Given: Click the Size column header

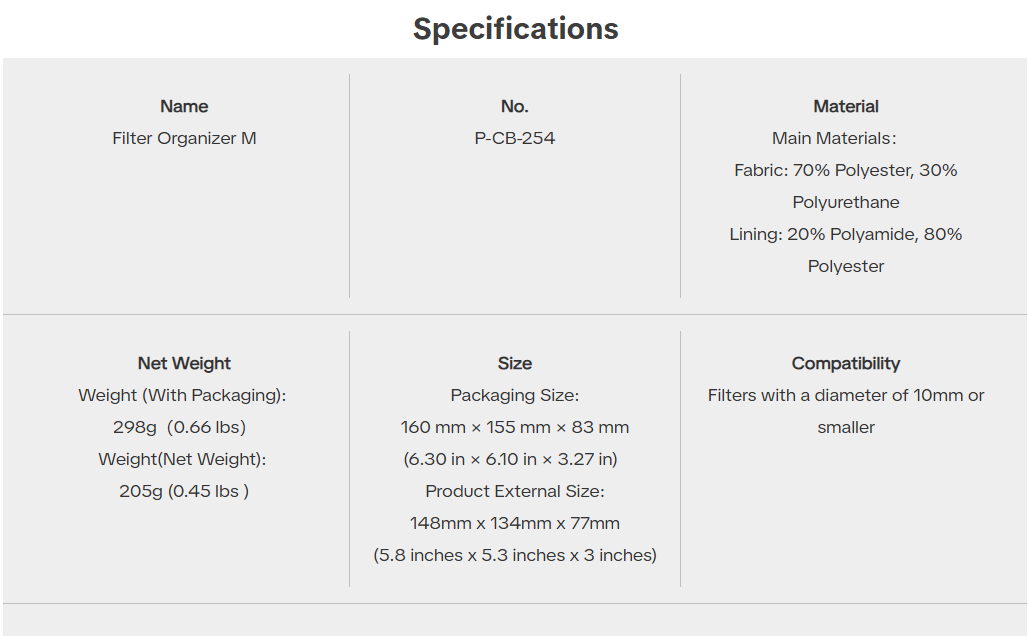Looking at the screenshot, I should [x=515, y=363].
